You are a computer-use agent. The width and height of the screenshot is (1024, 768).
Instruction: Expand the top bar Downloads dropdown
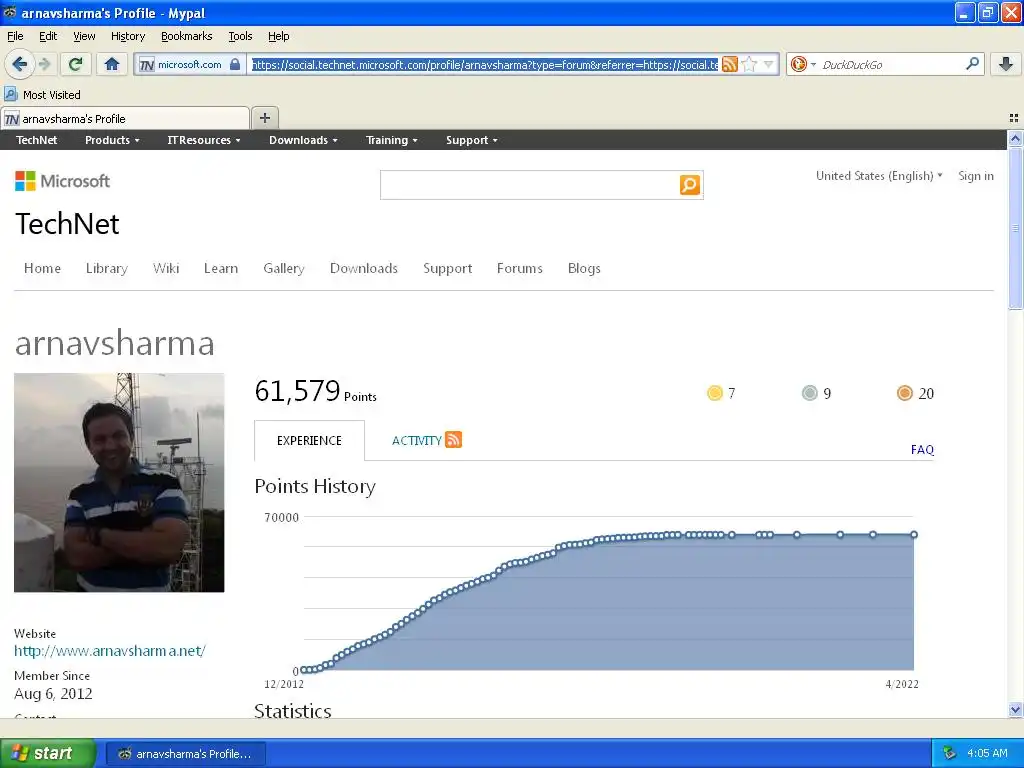tap(303, 140)
